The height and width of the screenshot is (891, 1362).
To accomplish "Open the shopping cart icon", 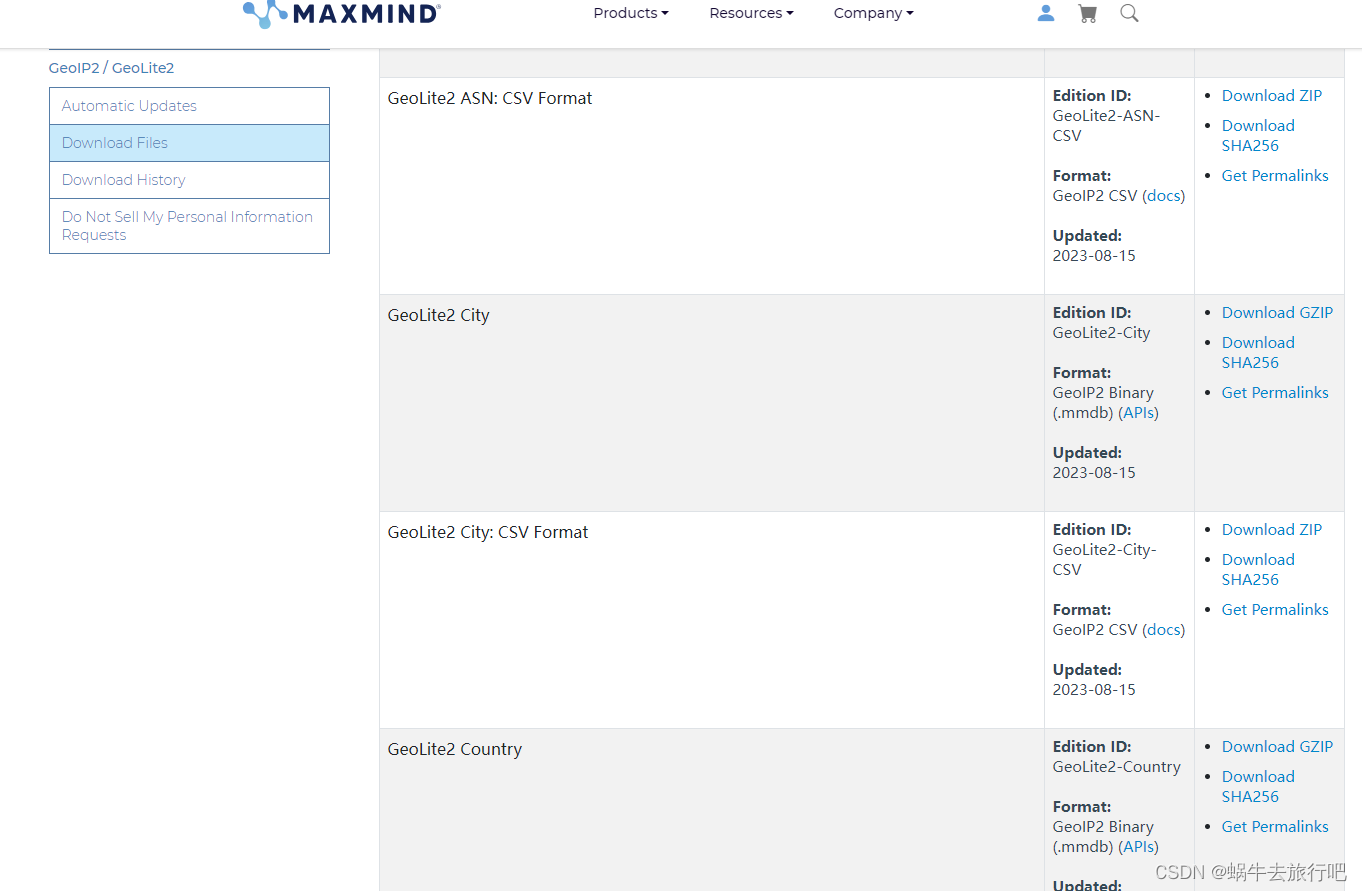I will (1087, 13).
